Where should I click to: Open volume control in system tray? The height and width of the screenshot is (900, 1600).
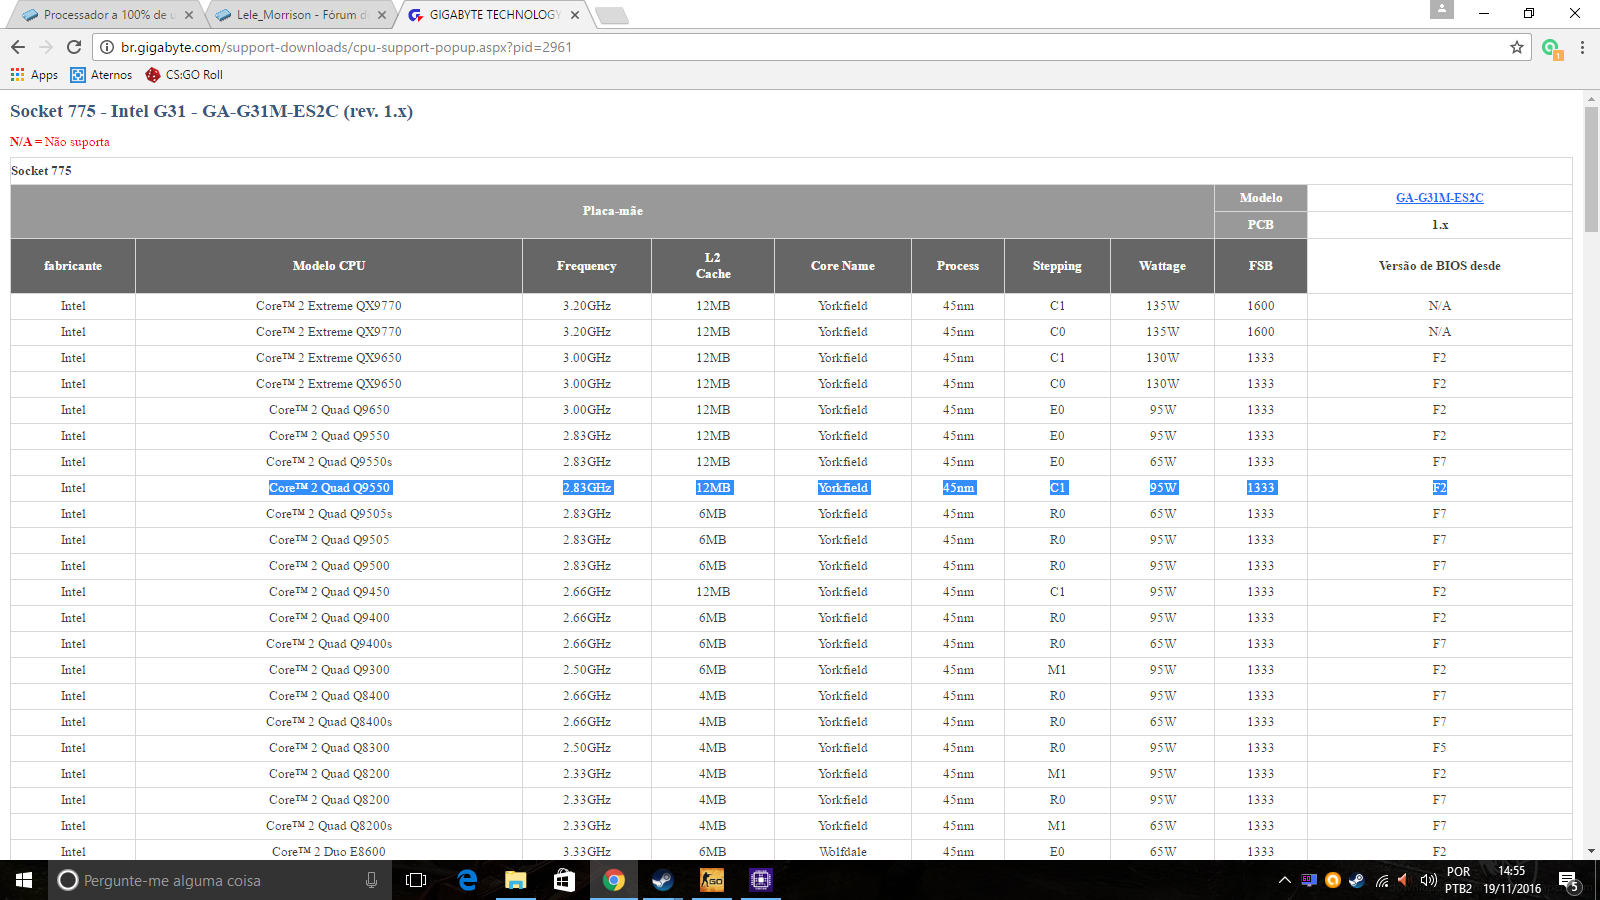[x=1428, y=880]
